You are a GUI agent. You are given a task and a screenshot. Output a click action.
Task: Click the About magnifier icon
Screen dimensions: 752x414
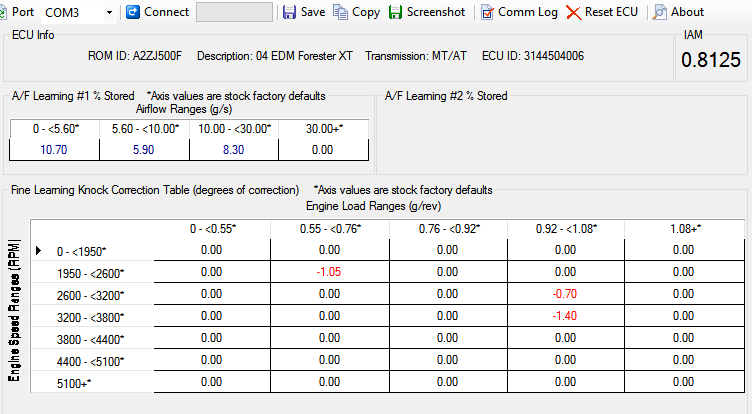click(659, 12)
